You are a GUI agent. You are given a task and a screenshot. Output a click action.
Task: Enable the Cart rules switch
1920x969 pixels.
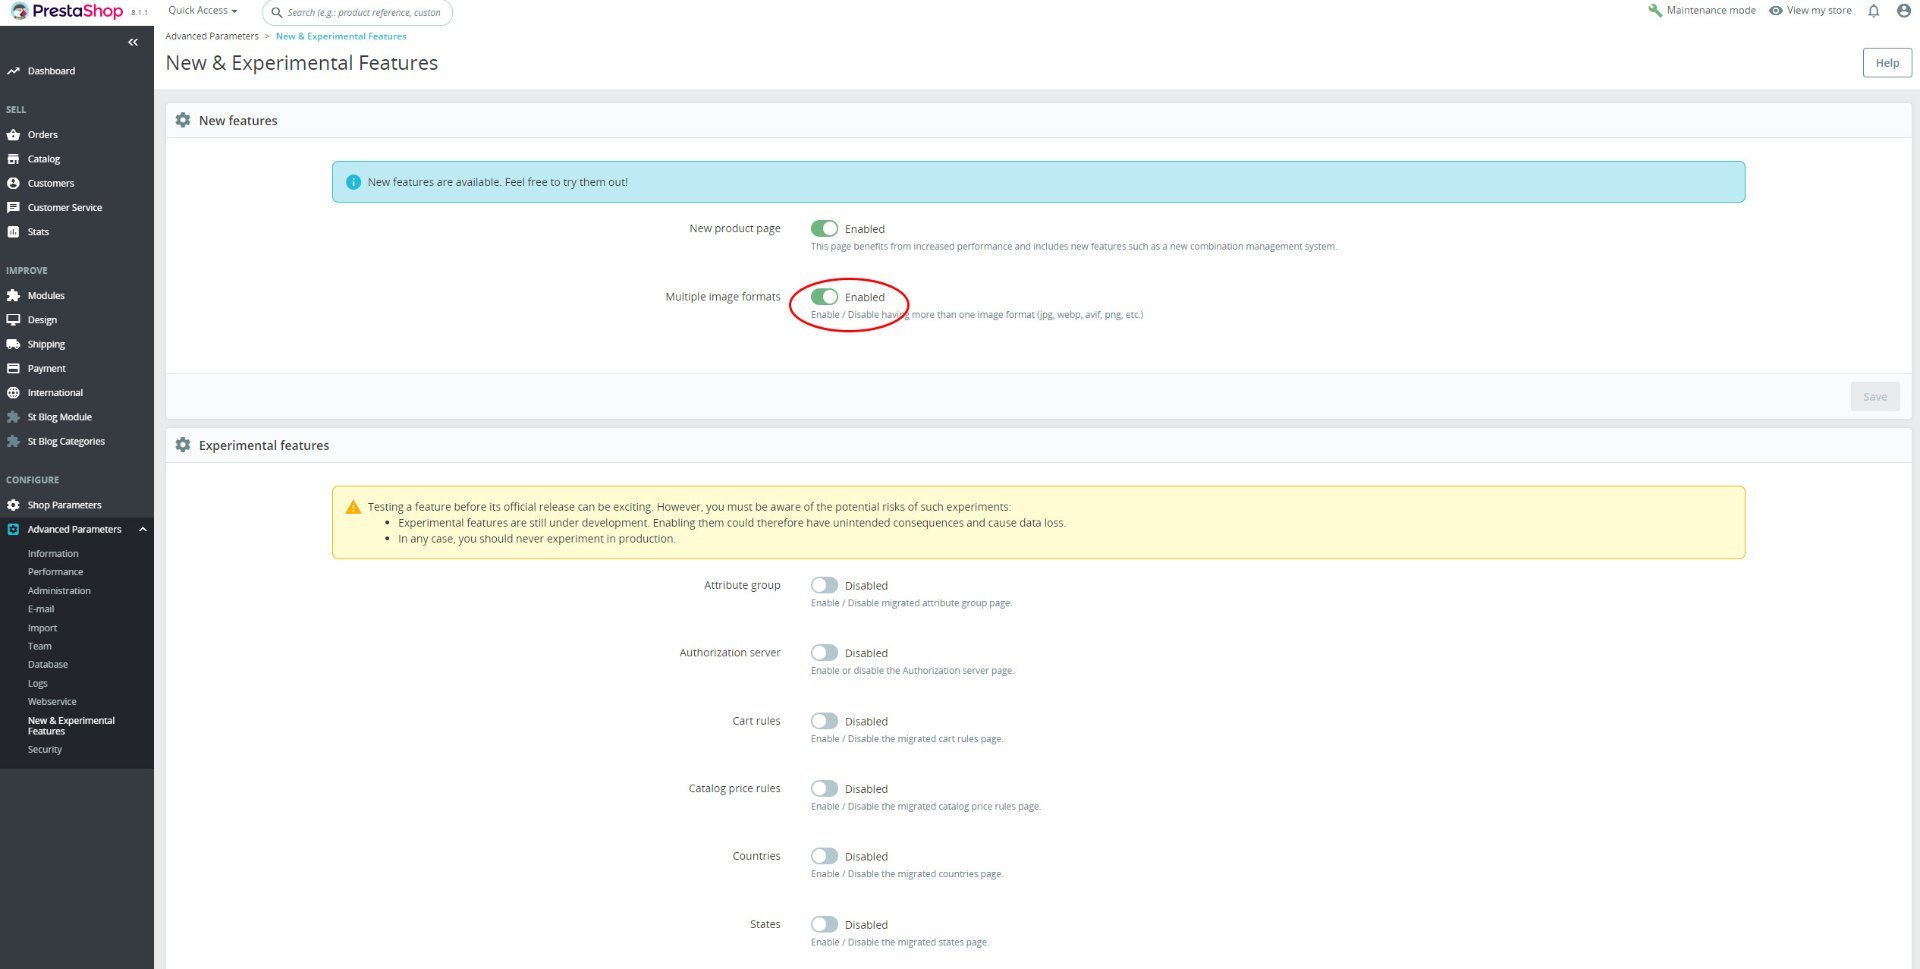tap(824, 721)
